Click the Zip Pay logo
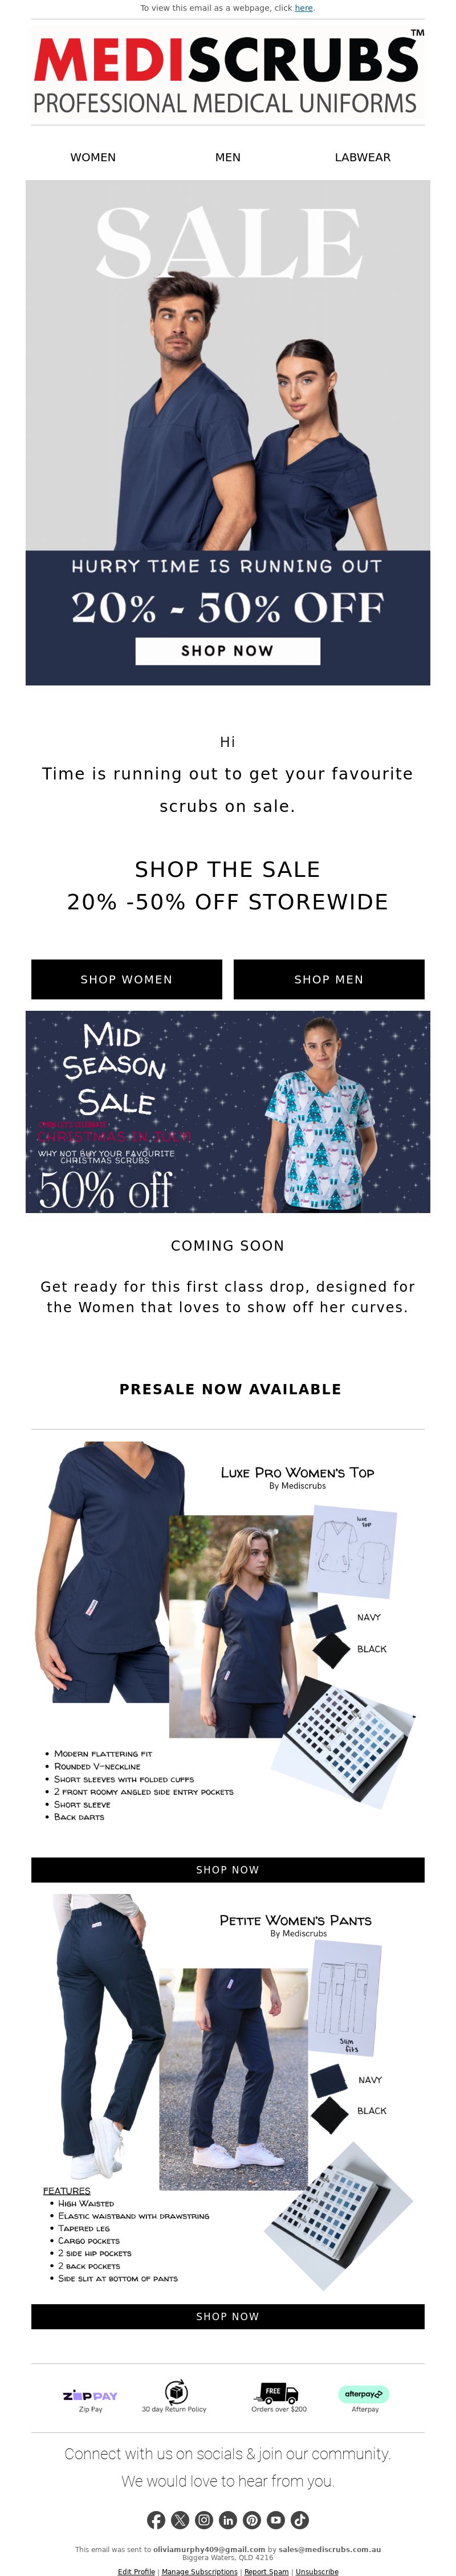The width and height of the screenshot is (456, 2576). pyautogui.click(x=90, y=2396)
